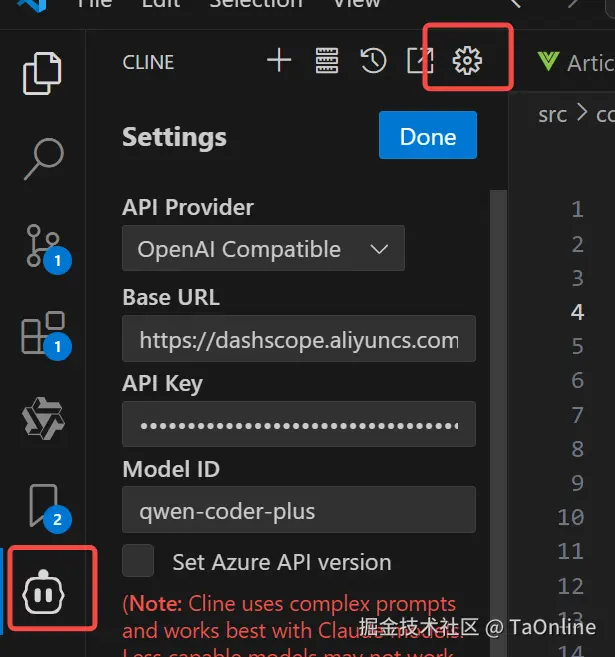Start a new Cline task with plus icon
Viewport: 615px width, 657px height.
(279, 60)
